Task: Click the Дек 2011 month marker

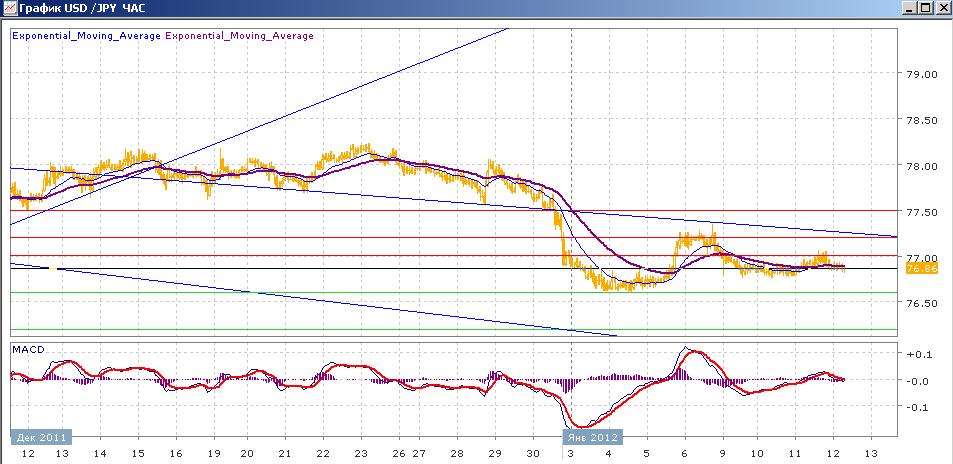Action: (41, 437)
